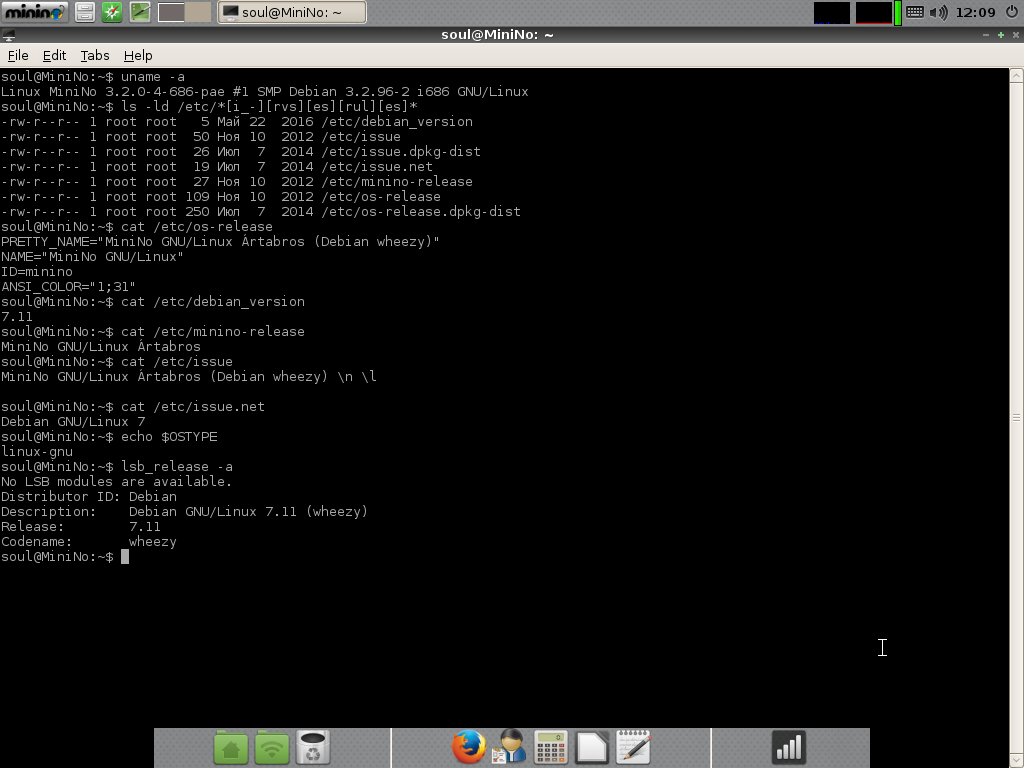The image size is (1024, 768).
Task: Click the green battery level indicator
Action: click(x=898, y=12)
